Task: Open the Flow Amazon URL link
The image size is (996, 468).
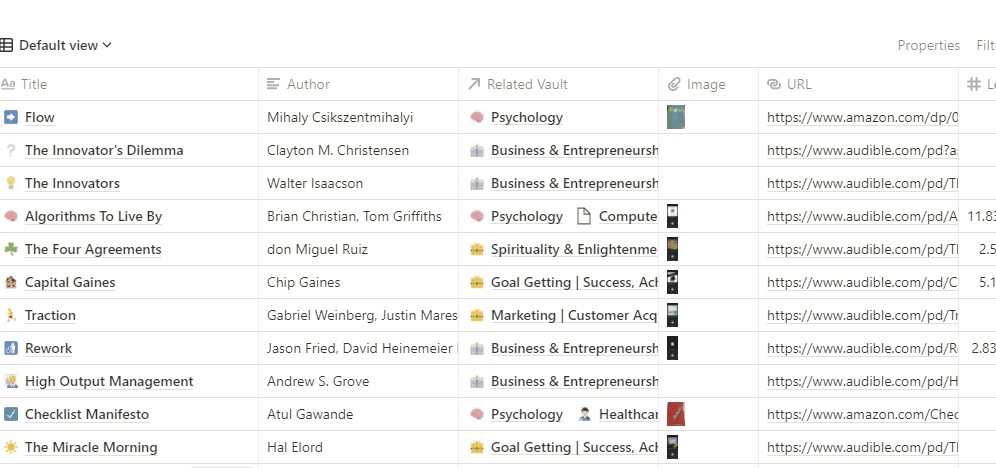Action: coord(862,117)
